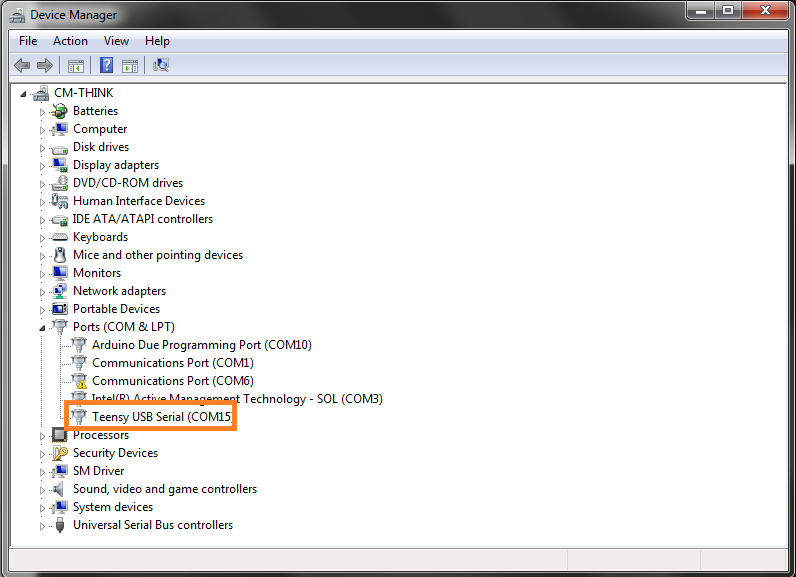The image size is (796, 577).
Task: Click the Teensy USB Serial port icon
Action: tap(79, 416)
